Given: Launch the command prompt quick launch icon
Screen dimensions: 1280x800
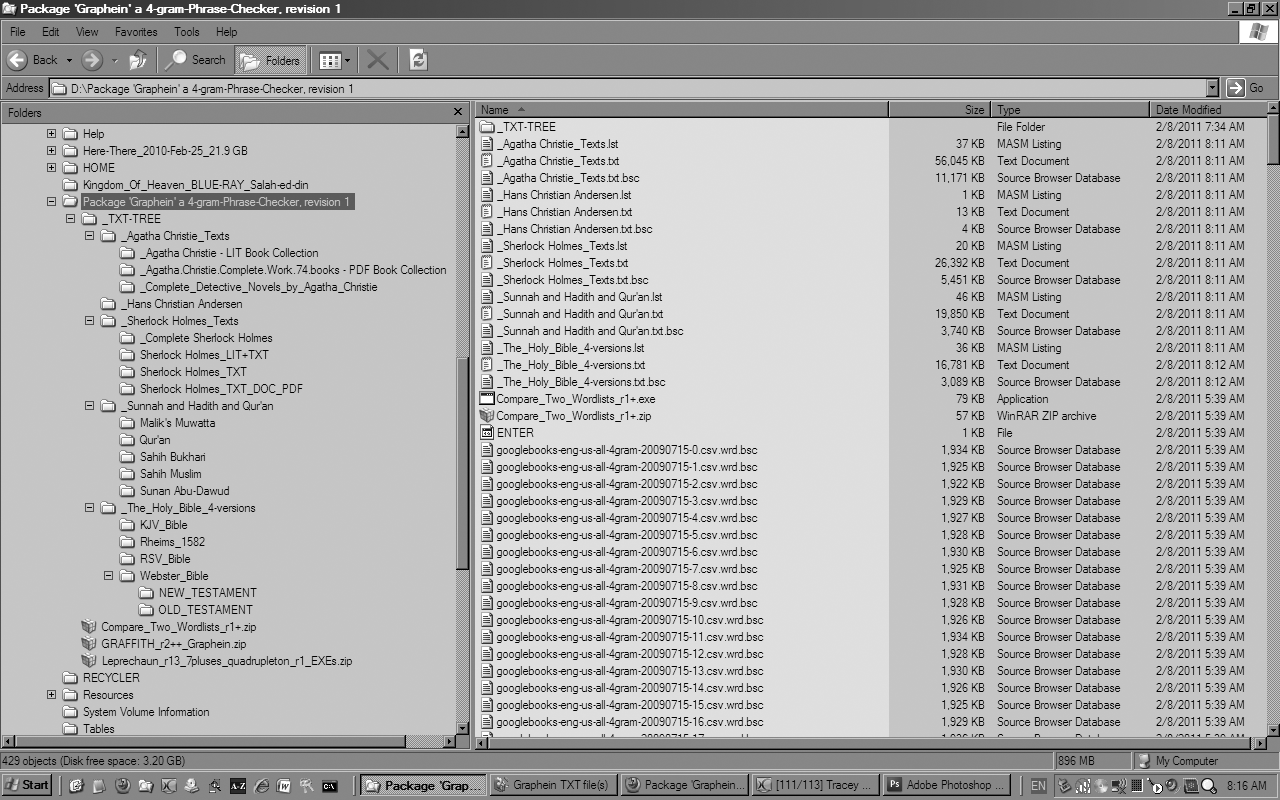Looking at the screenshot, I should click(328, 786).
